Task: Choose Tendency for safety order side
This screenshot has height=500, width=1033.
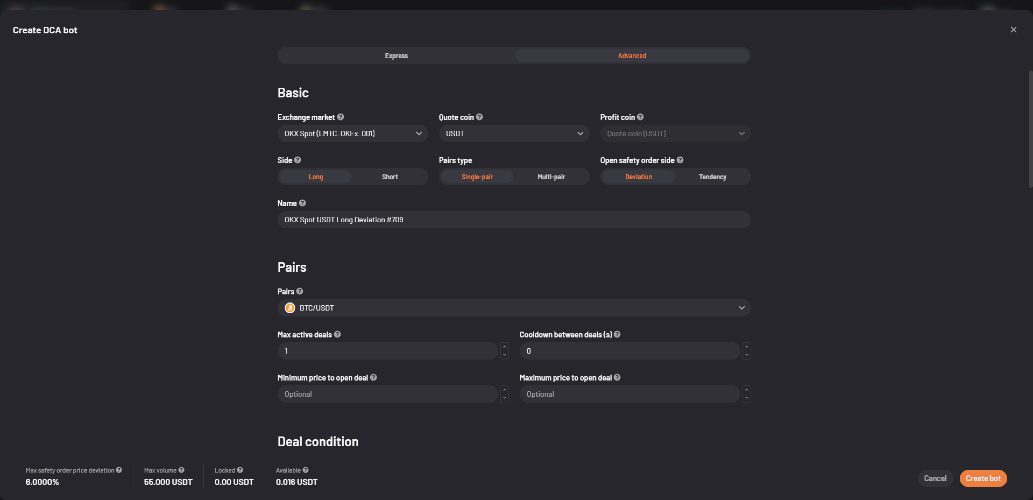Action: tap(713, 177)
